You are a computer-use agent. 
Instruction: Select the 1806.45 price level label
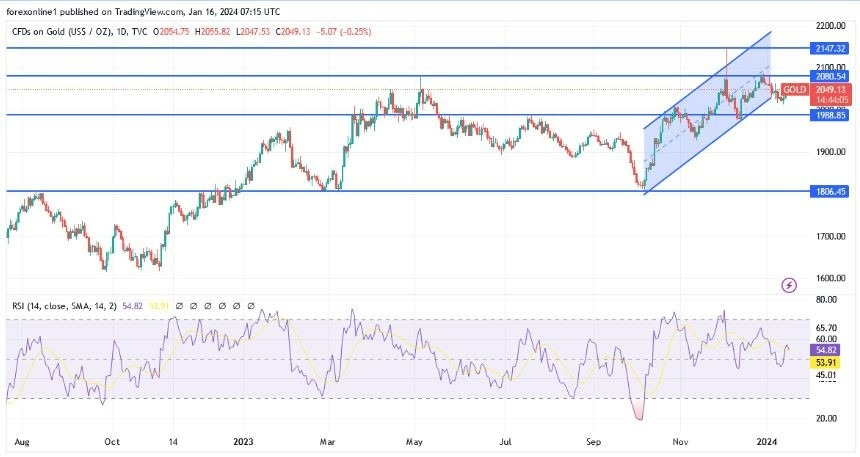(x=830, y=191)
